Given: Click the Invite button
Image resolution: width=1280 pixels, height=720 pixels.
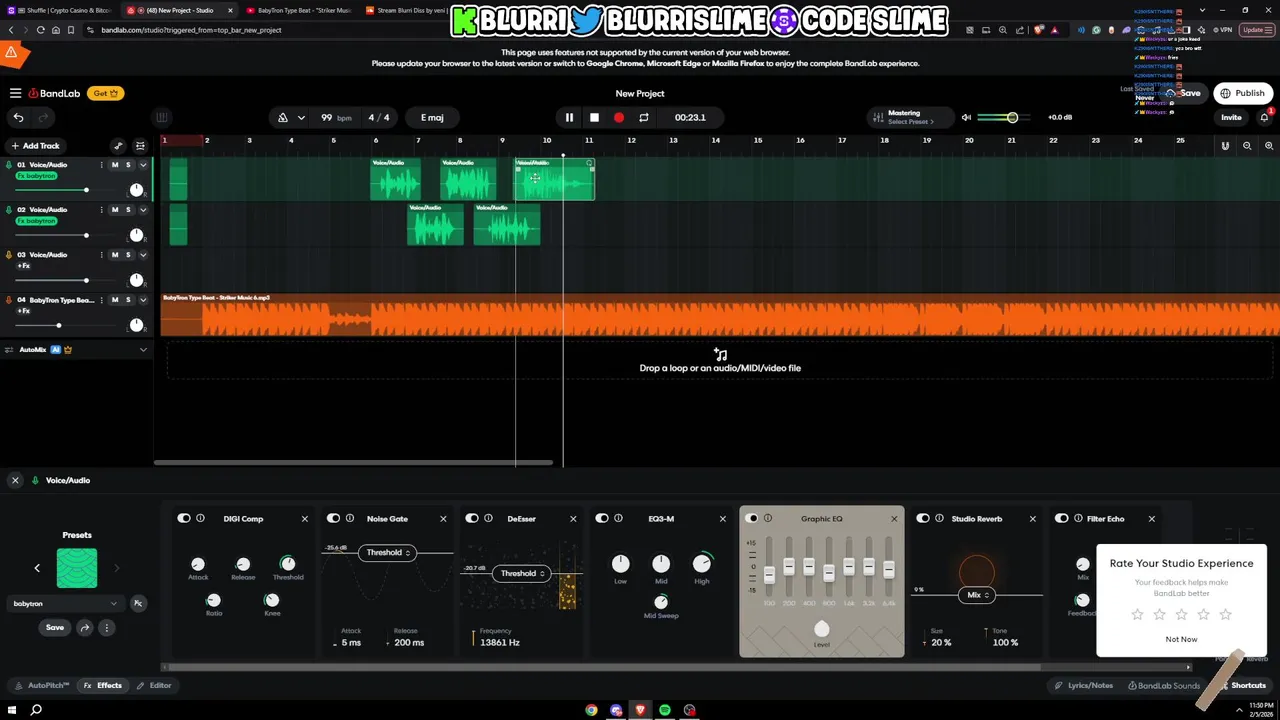Looking at the screenshot, I should pos(1231,117).
